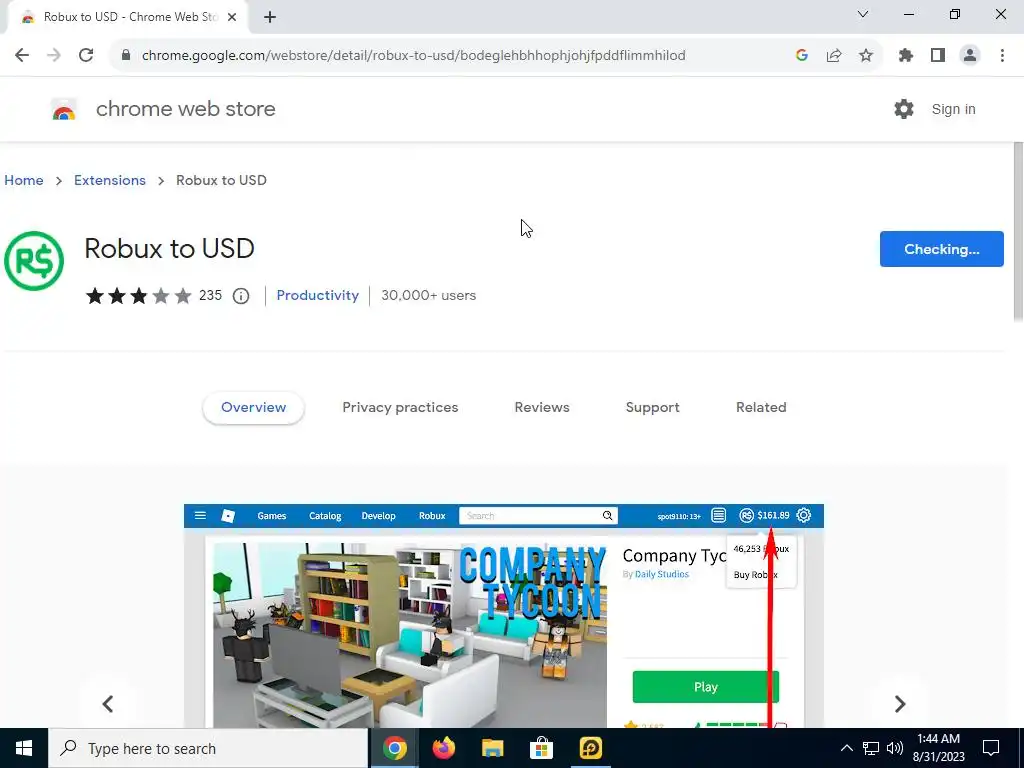Bookmark this tab with star icon
Image resolution: width=1024 pixels, height=768 pixels.
(866, 55)
